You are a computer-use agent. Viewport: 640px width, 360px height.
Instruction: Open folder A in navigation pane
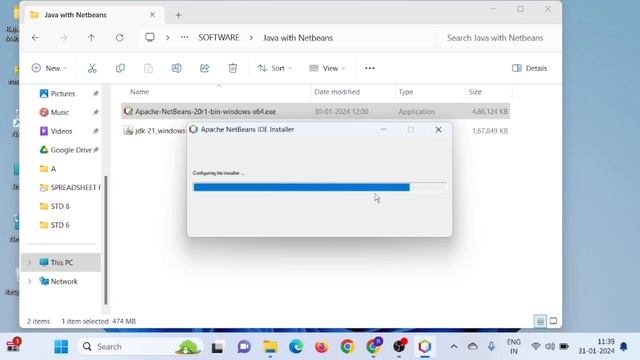pyautogui.click(x=48, y=169)
